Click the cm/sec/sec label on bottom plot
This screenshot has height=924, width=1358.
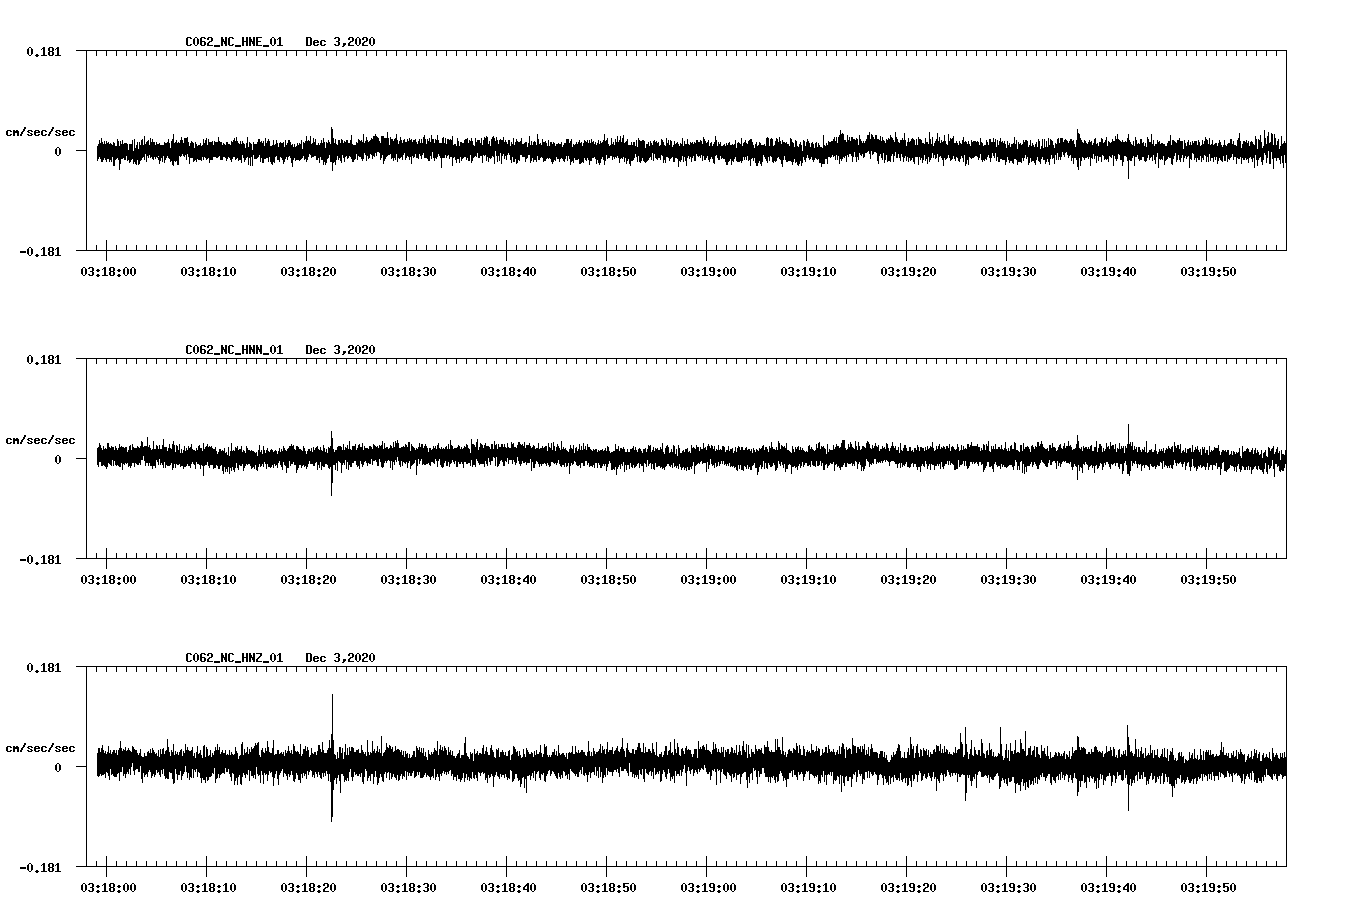click(42, 747)
